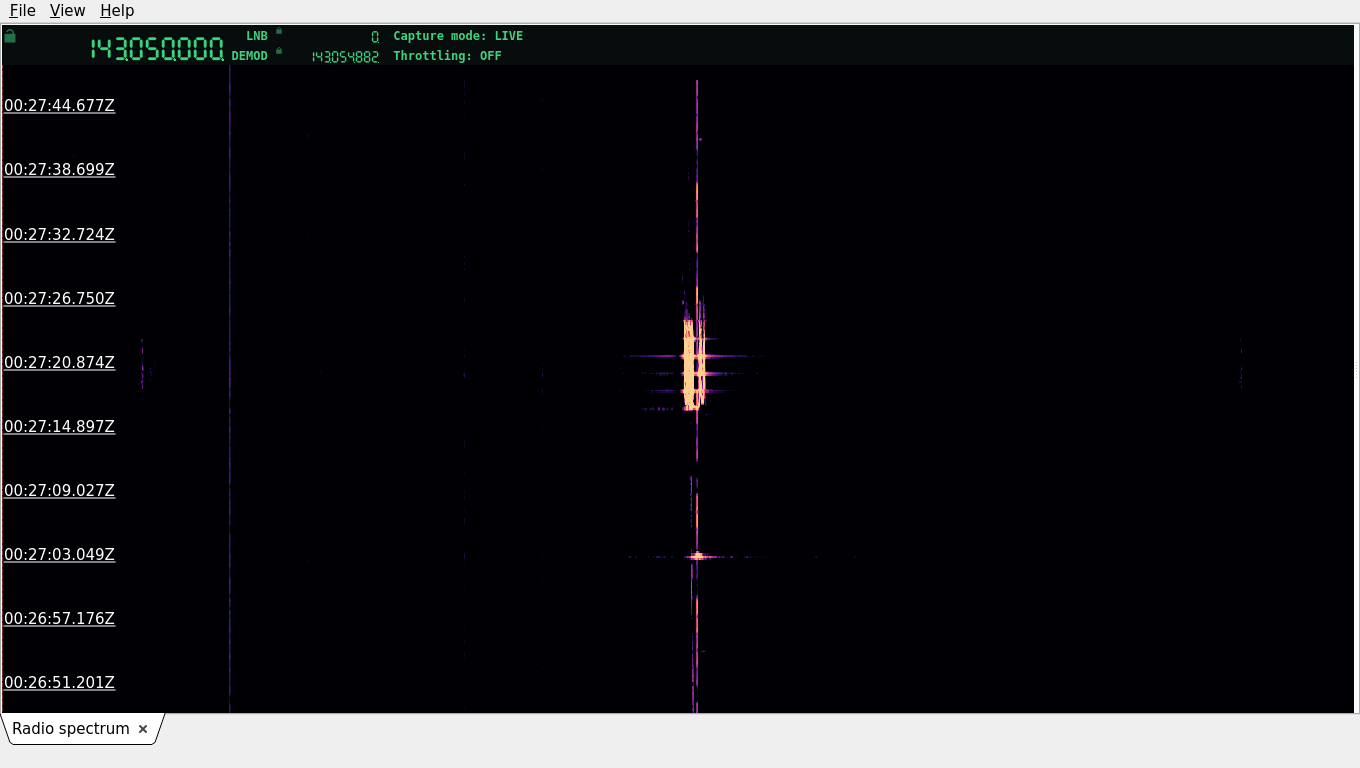
Task: Click timestamp 00:27:32.724Z
Action: [60, 235]
